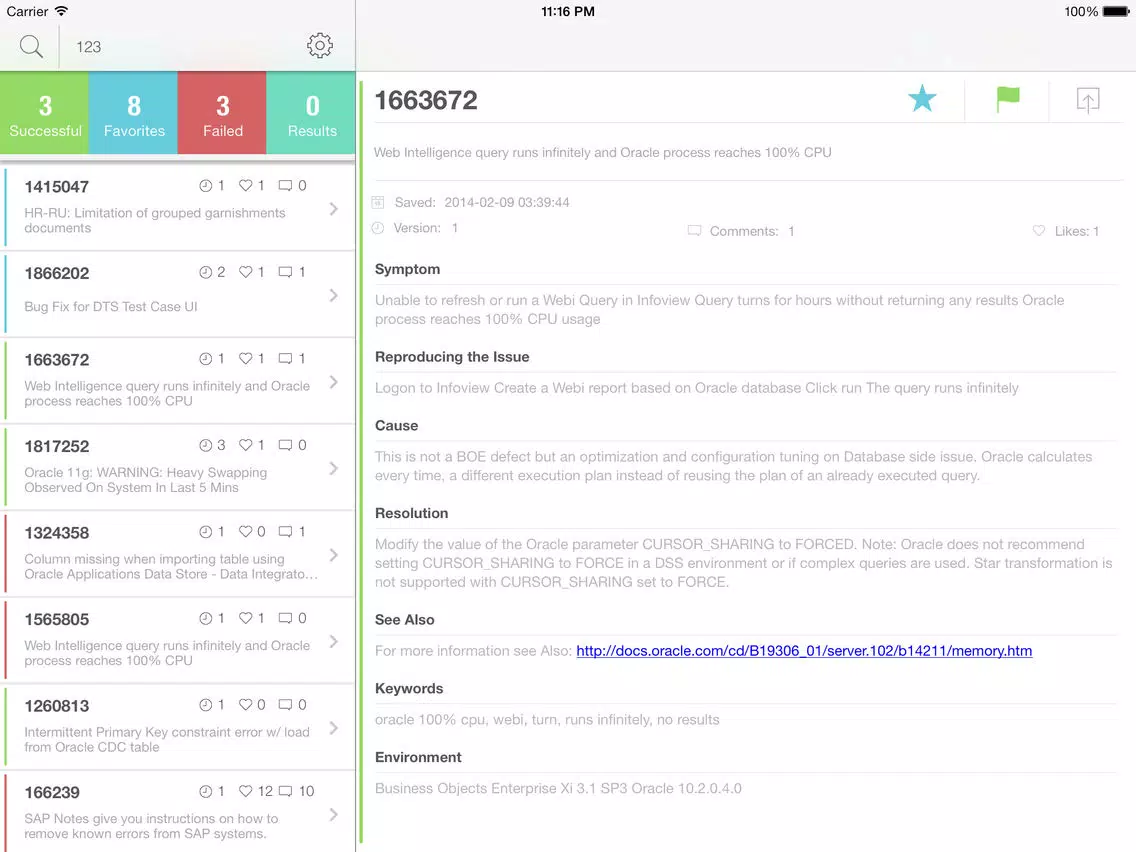
Task: Select the Favorites tab
Action: click(134, 113)
